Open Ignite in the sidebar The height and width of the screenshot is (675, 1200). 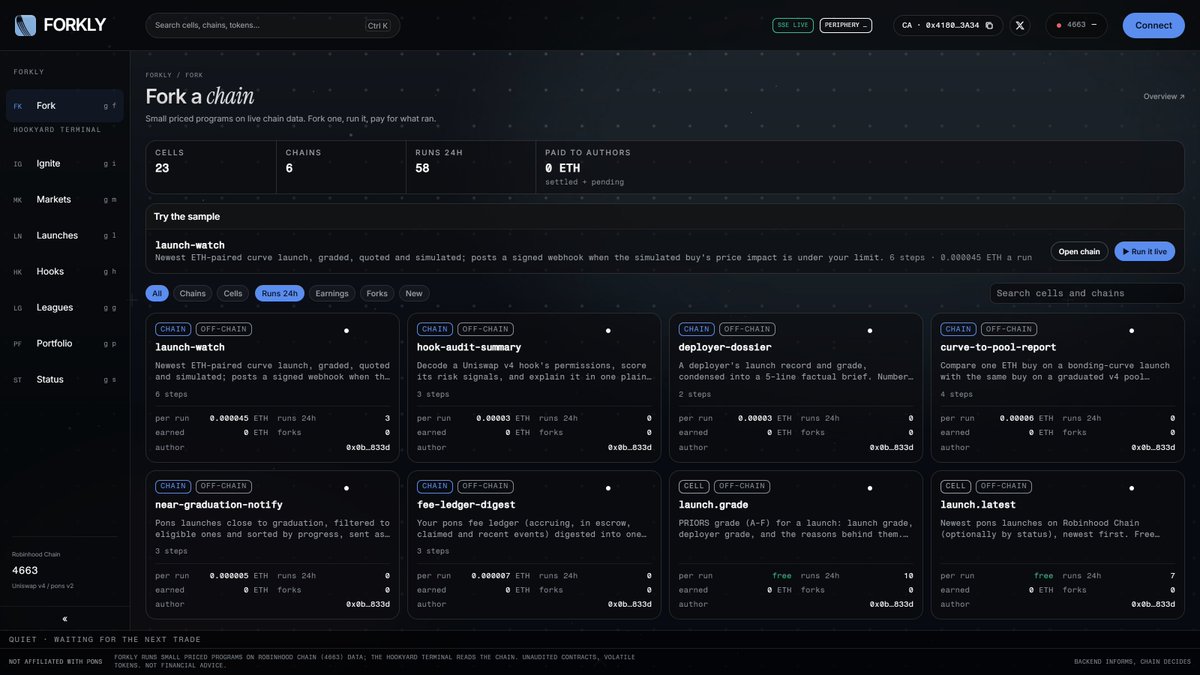tap(64, 163)
